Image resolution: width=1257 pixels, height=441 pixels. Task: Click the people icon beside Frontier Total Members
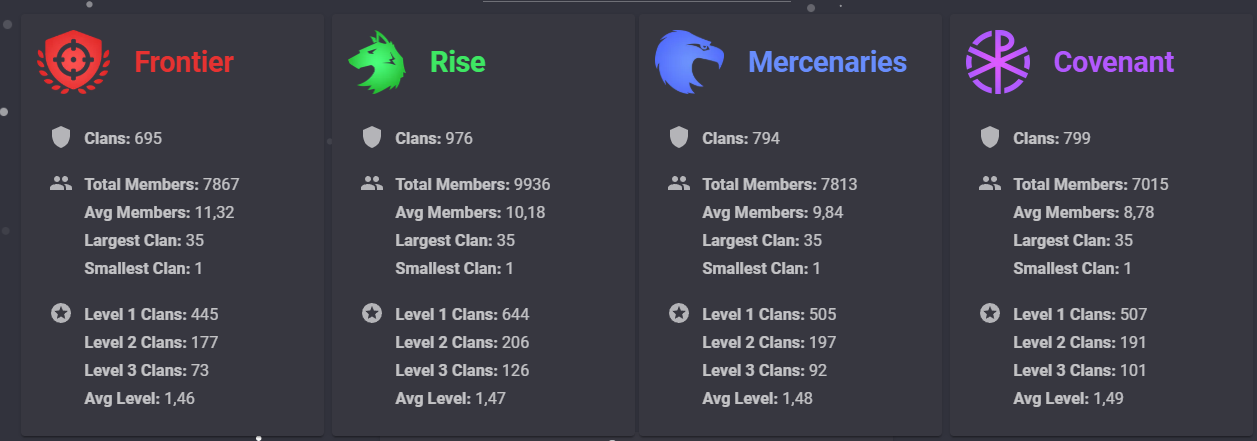(61, 184)
